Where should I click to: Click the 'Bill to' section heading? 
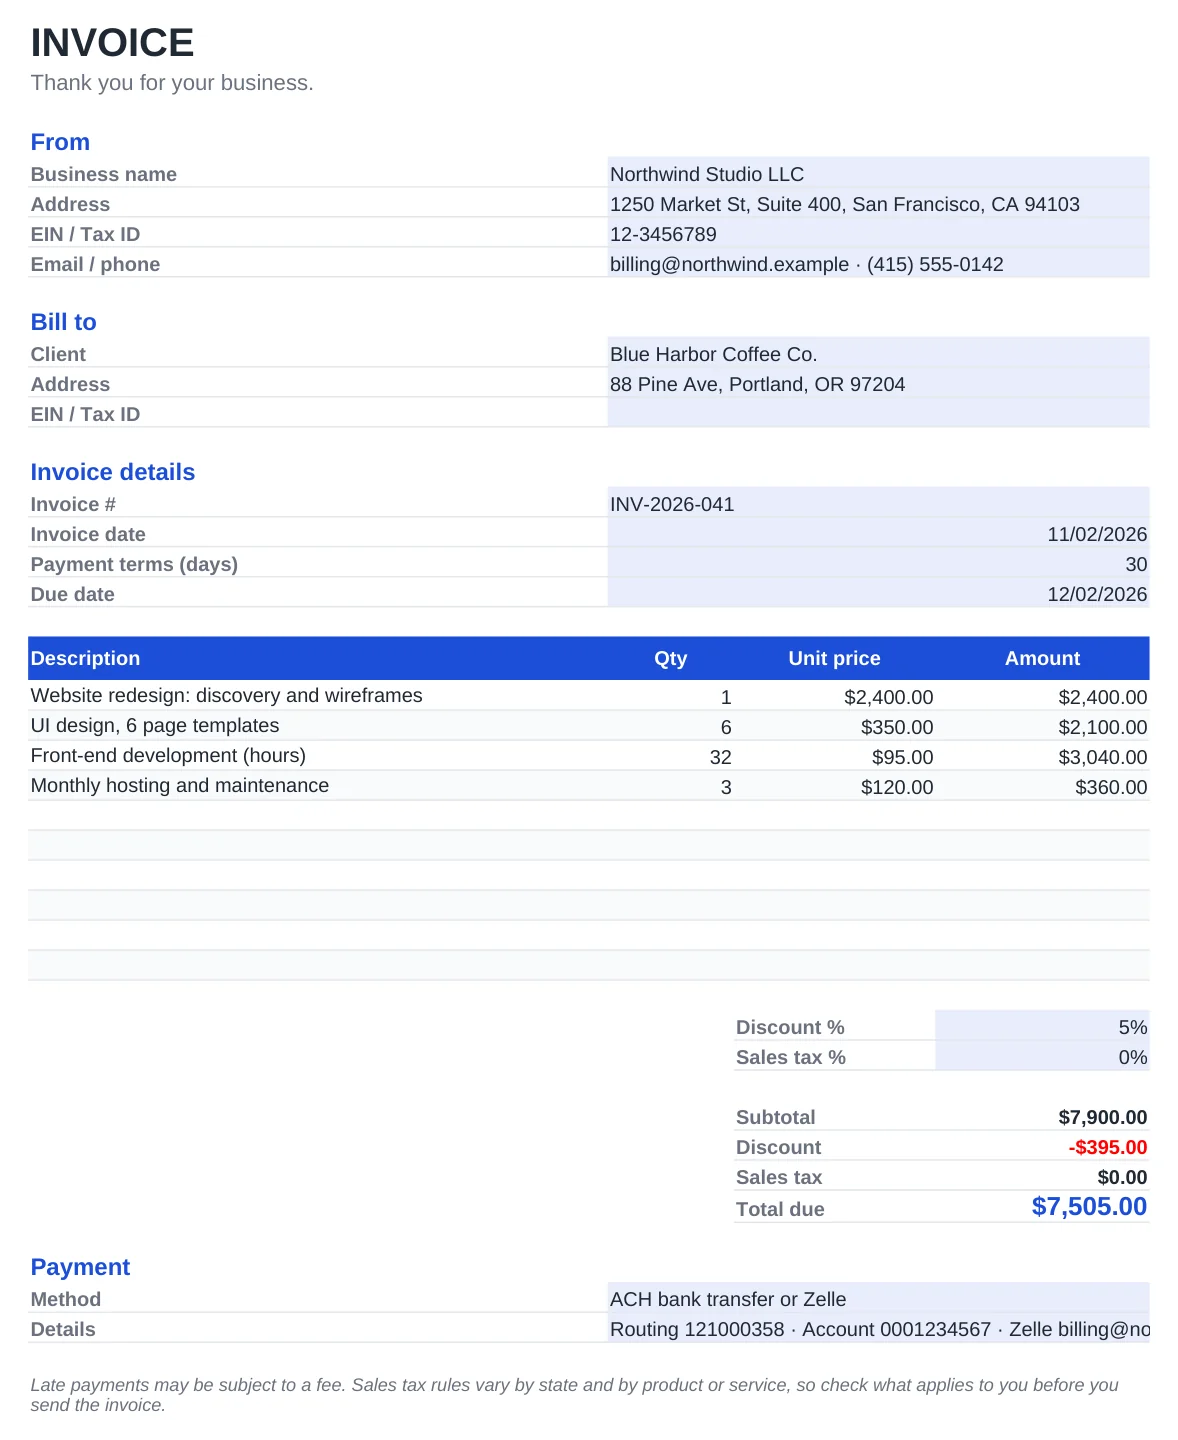[63, 322]
